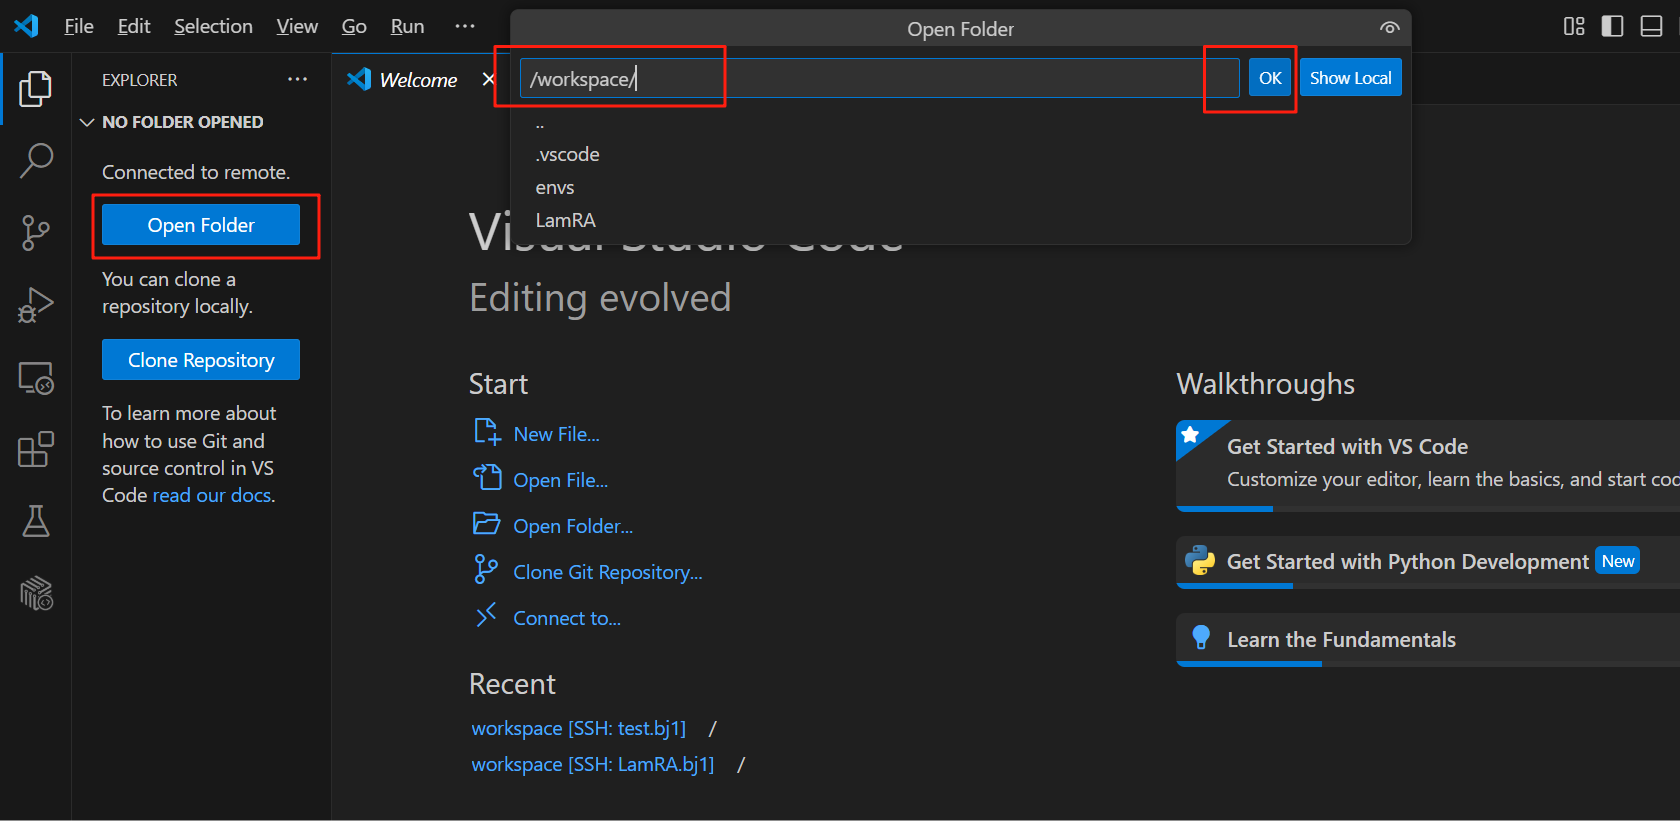The height and width of the screenshot is (821, 1680).
Task: Open the Source Control view icon
Action: pos(36,233)
